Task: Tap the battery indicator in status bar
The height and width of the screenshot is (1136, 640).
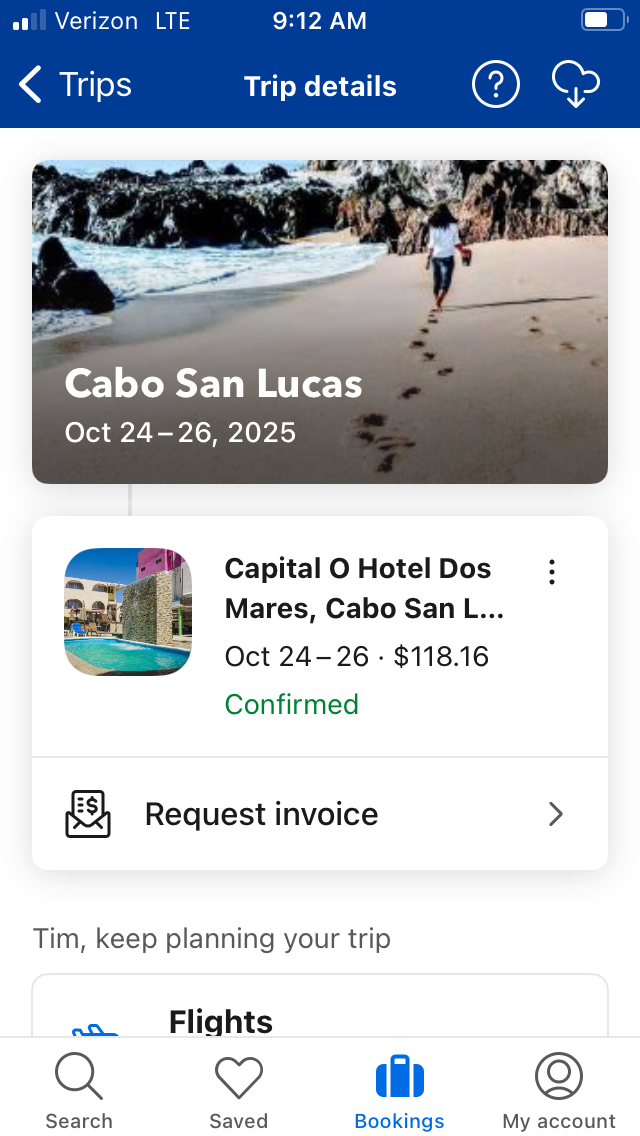Action: coord(603,20)
